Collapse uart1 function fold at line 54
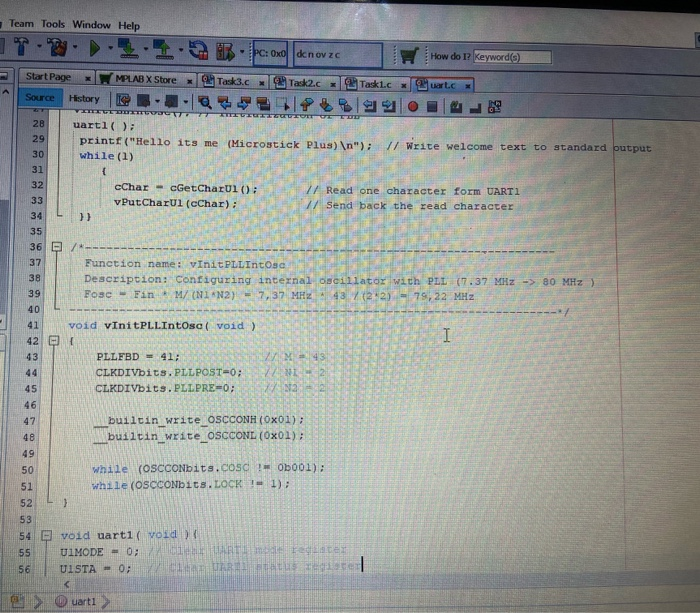Screen dimensions: 700x613 click(46, 535)
